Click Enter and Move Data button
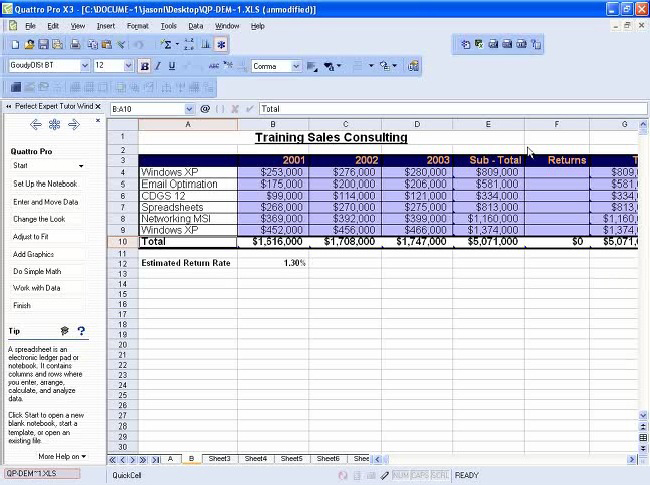This screenshot has width=650, height=485. tap(46, 202)
